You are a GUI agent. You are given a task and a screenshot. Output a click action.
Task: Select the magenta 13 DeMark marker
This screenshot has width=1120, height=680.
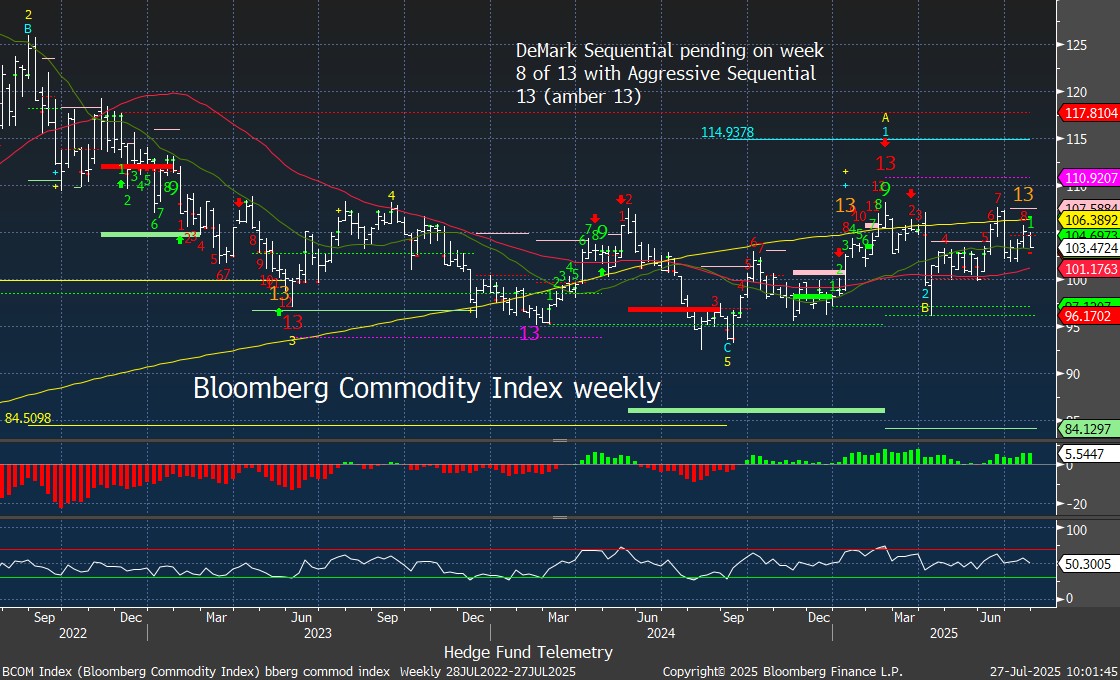tap(529, 333)
